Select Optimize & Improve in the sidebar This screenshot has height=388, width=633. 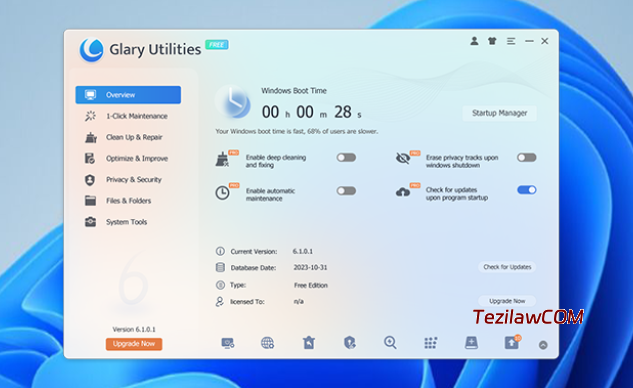[128, 158]
